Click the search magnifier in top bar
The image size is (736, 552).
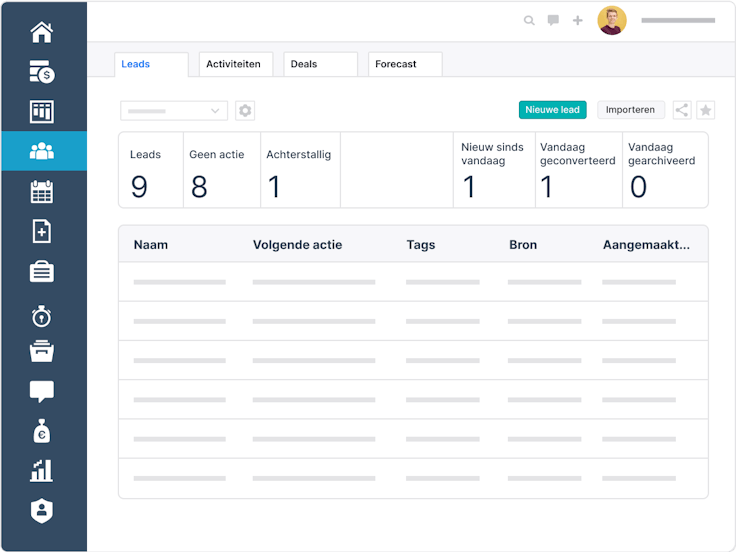click(x=529, y=20)
